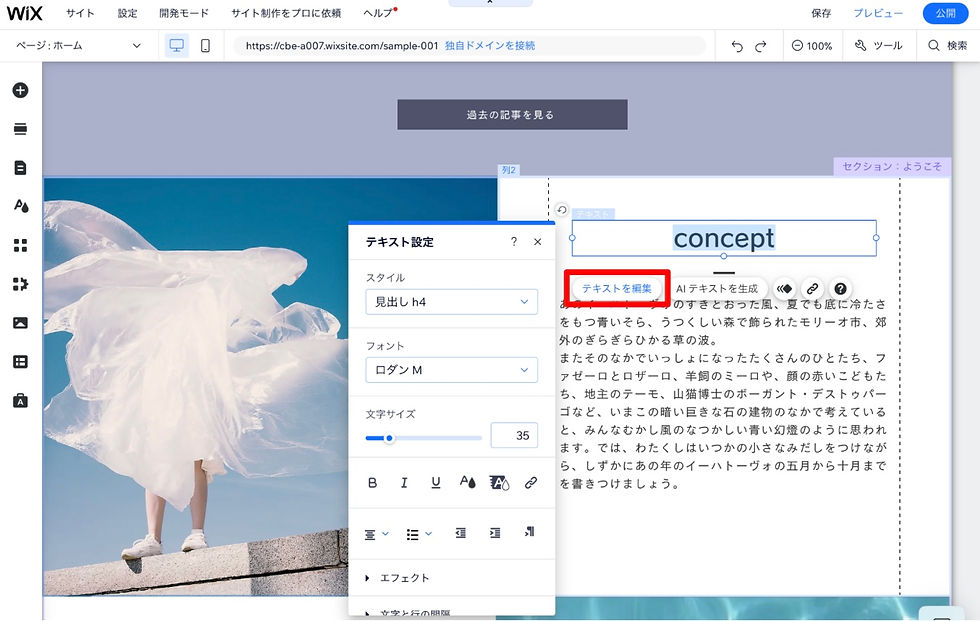Screen dimensions: 980x621
Task: Click the Japanese paragraph text block
Action: pyautogui.click(x=722, y=394)
